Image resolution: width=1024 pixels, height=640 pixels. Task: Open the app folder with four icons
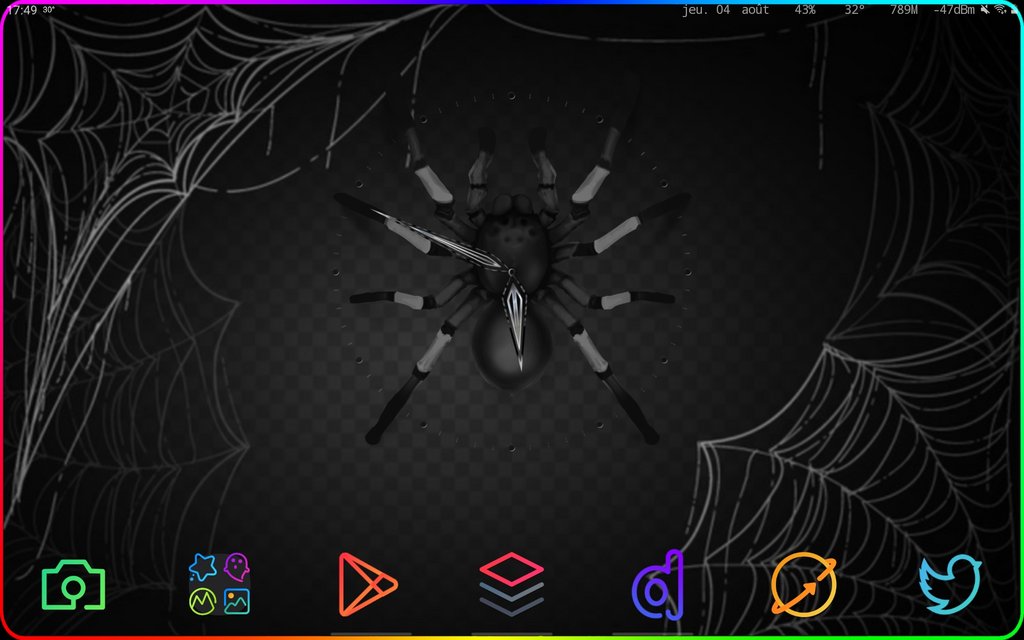[x=219, y=584]
